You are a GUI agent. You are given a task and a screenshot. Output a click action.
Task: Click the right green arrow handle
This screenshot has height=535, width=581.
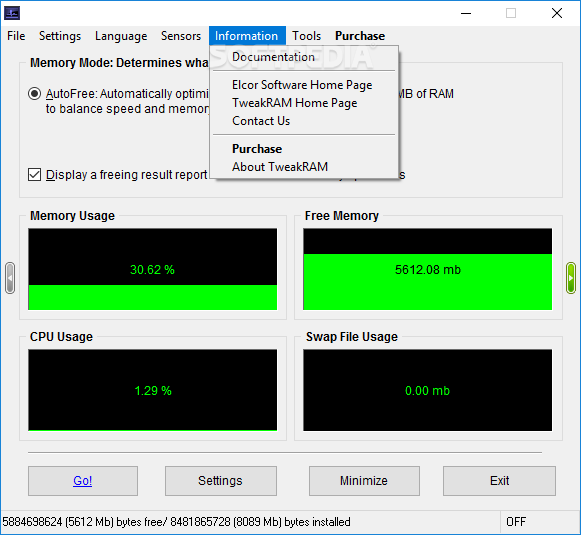571,278
